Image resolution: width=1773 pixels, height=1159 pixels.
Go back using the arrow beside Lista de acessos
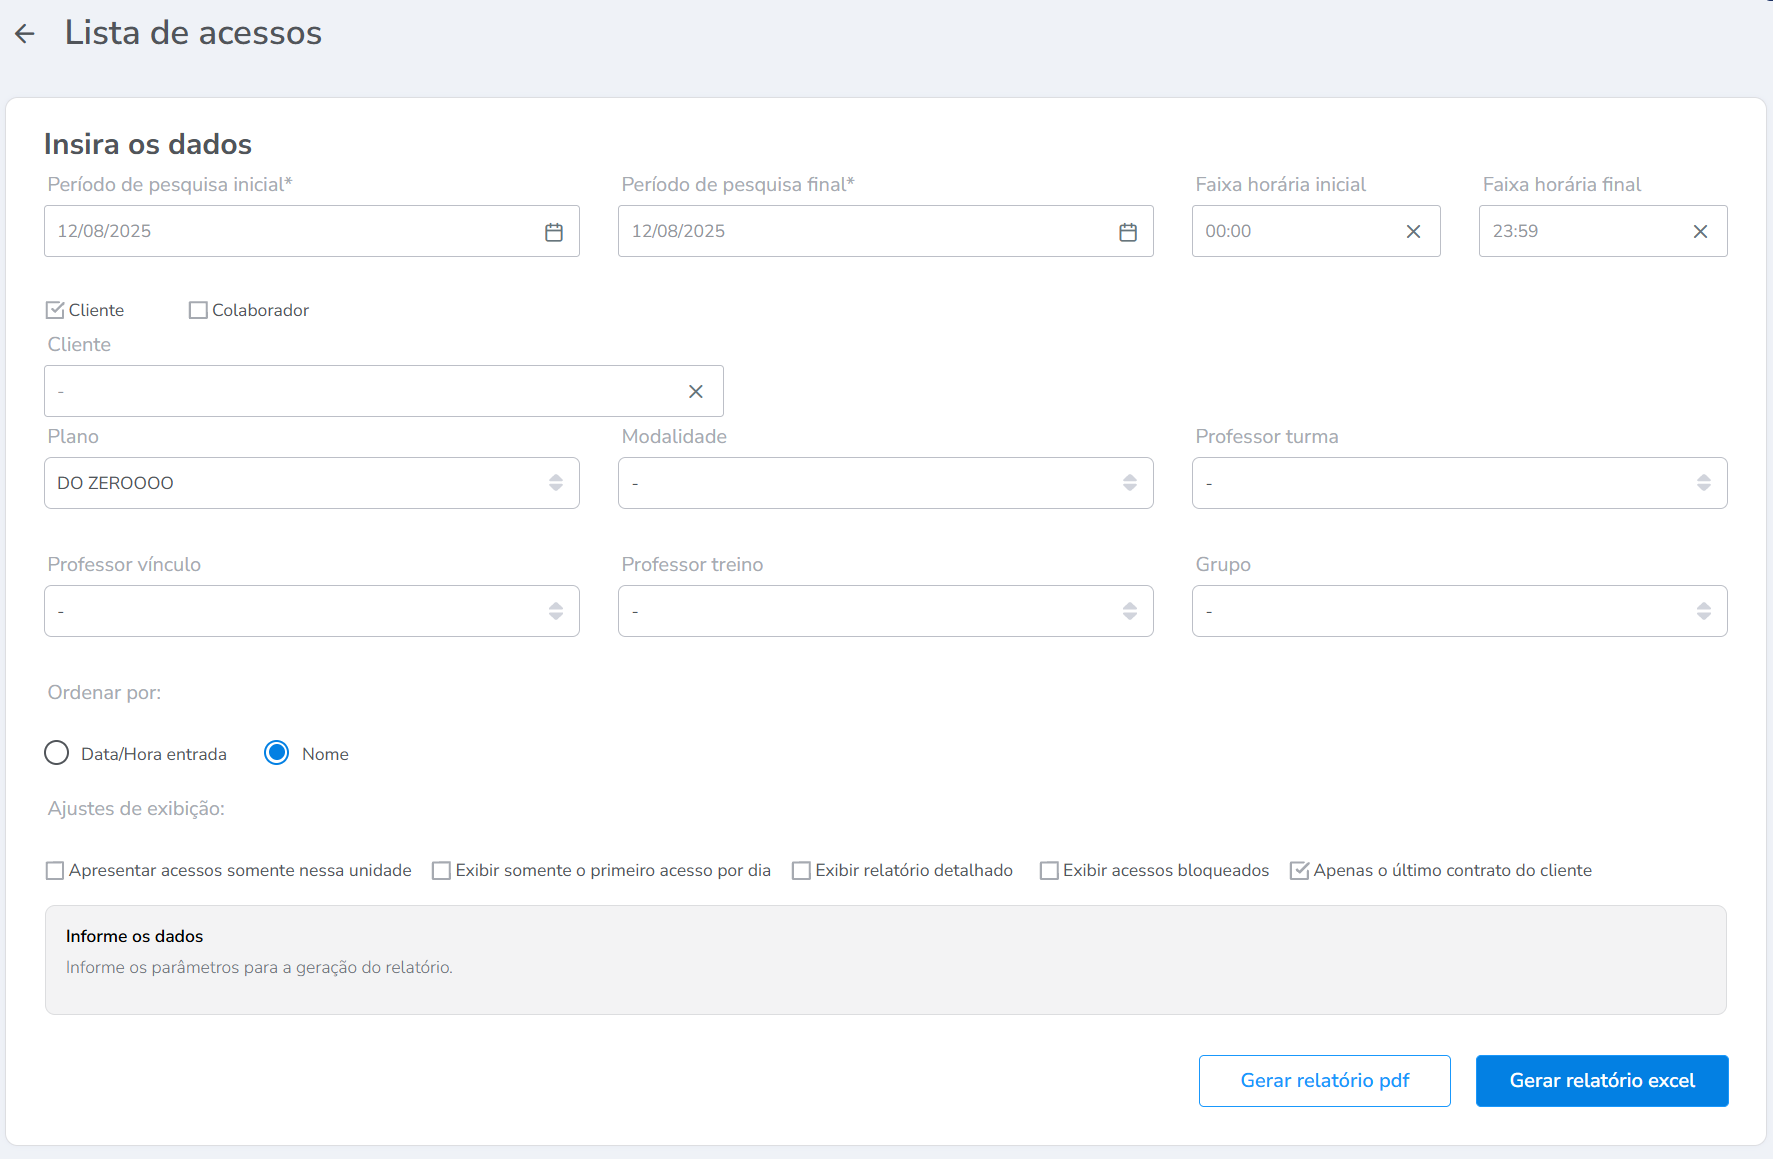[x=25, y=34]
